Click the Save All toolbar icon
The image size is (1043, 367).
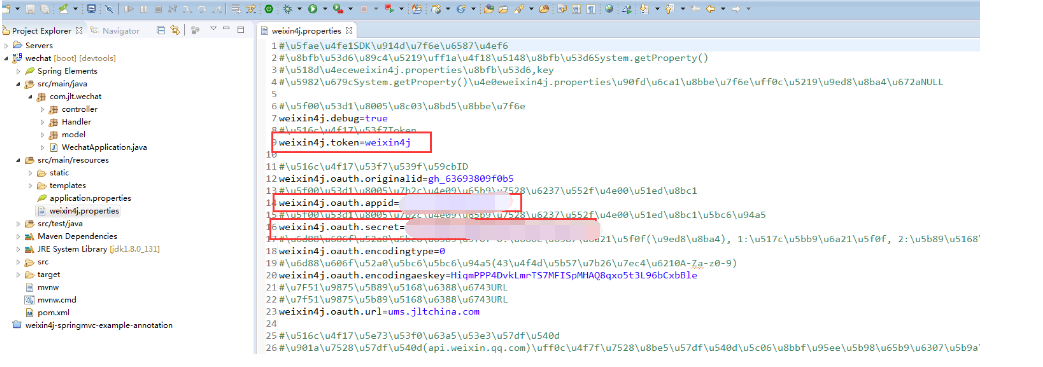(44, 9)
